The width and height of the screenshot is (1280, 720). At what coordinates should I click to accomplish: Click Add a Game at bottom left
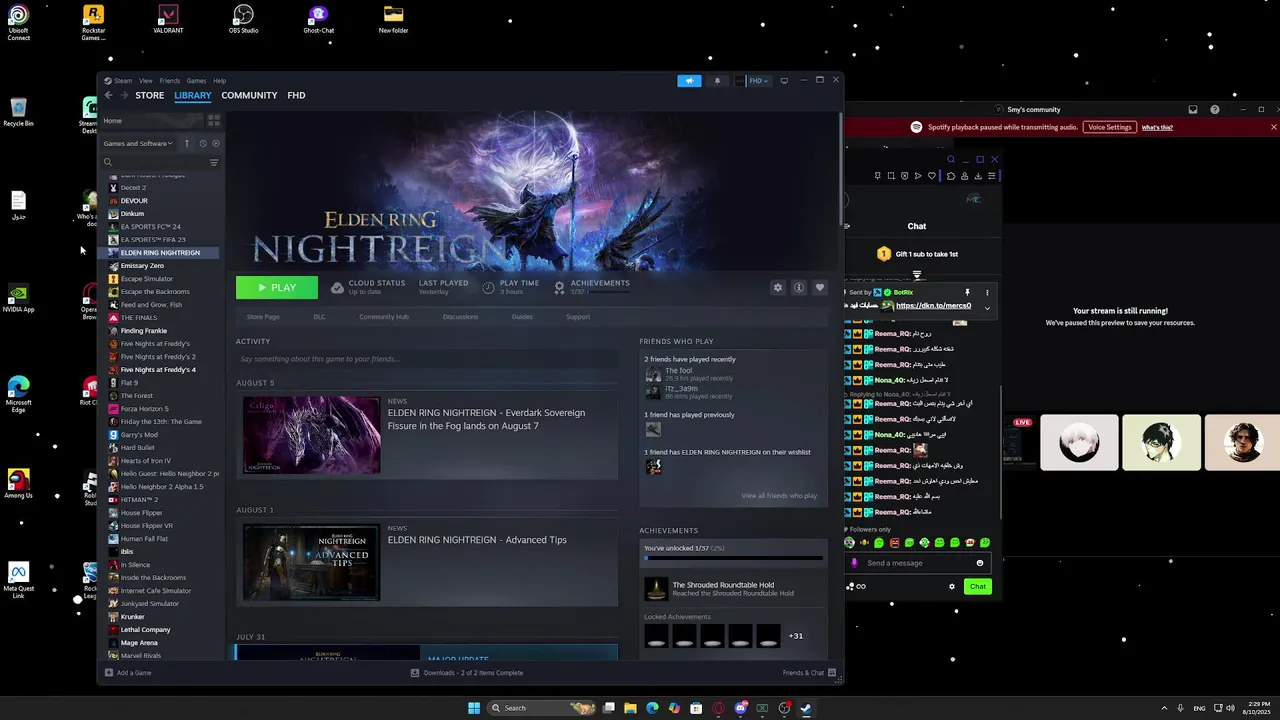coord(128,673)
